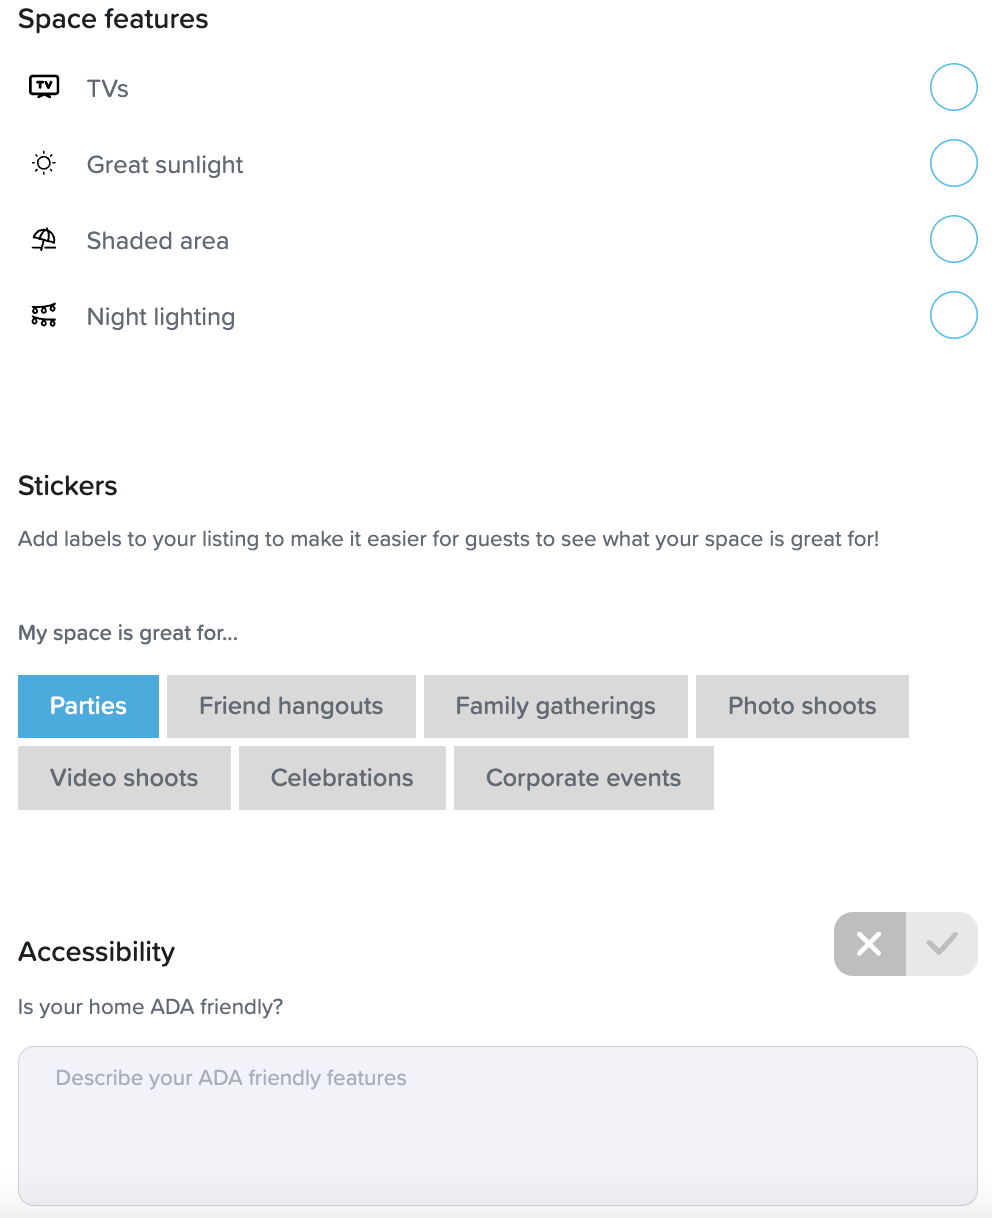This screenshot has height=1218, width=992.
Task: Select the Photo shoots sticker
Action: [x=802, y=706]
